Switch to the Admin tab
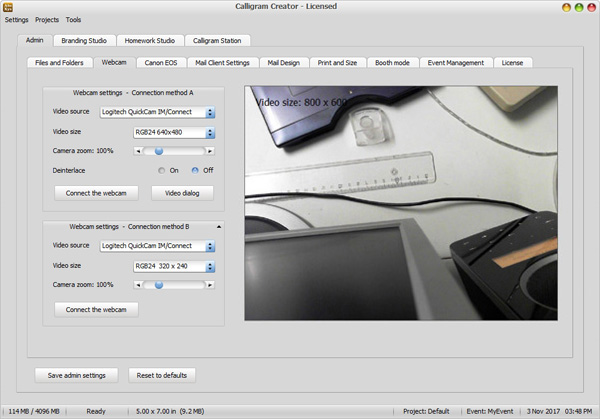 tap(34, 40)
